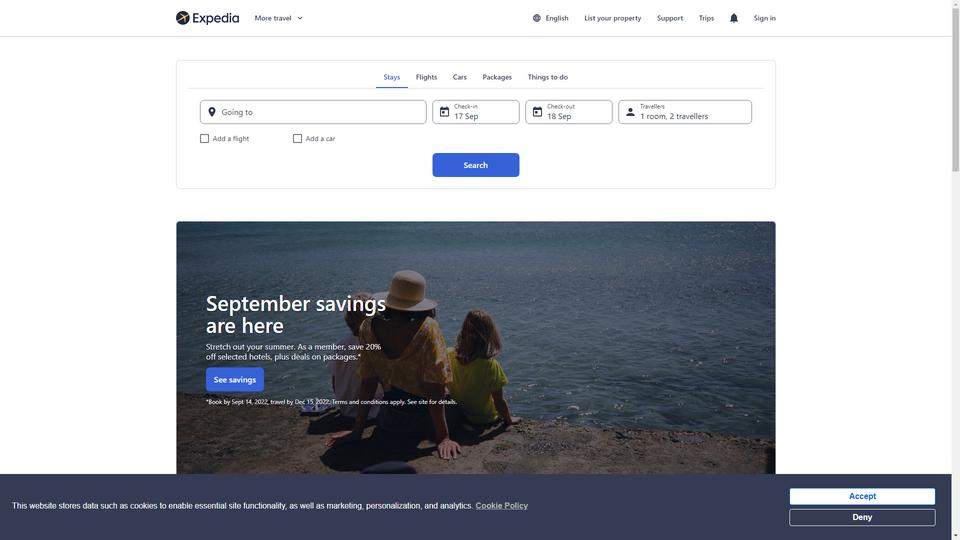Enable the Add a car checkbox

point(297,138)
